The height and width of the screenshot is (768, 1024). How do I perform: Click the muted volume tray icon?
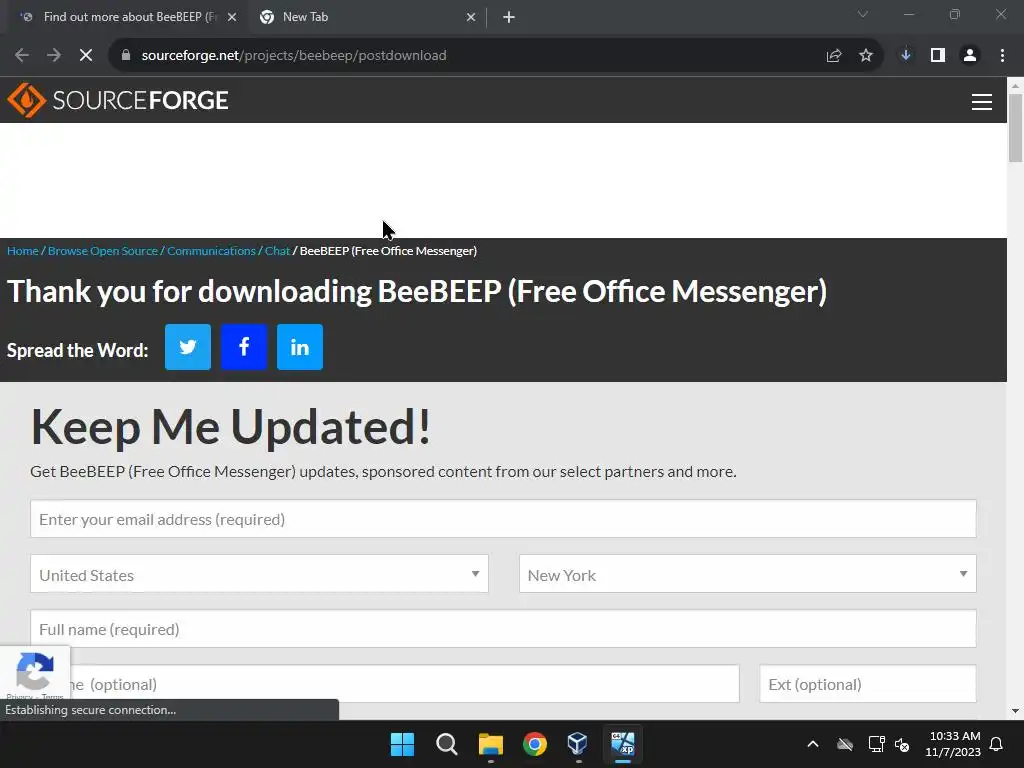(x=902, y=744)
